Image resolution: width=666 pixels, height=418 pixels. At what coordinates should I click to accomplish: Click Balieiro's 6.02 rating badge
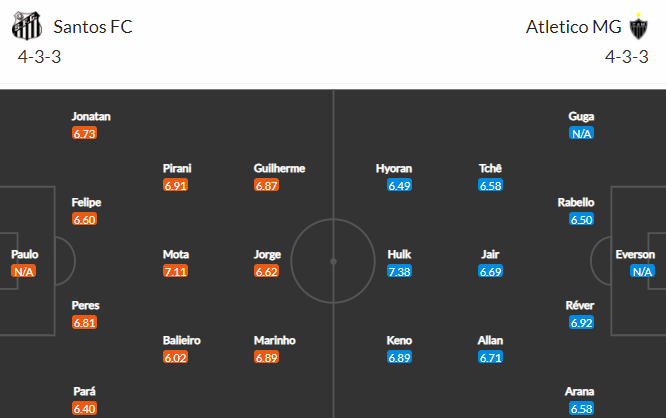pyautogui.click(x=175, y=358)
